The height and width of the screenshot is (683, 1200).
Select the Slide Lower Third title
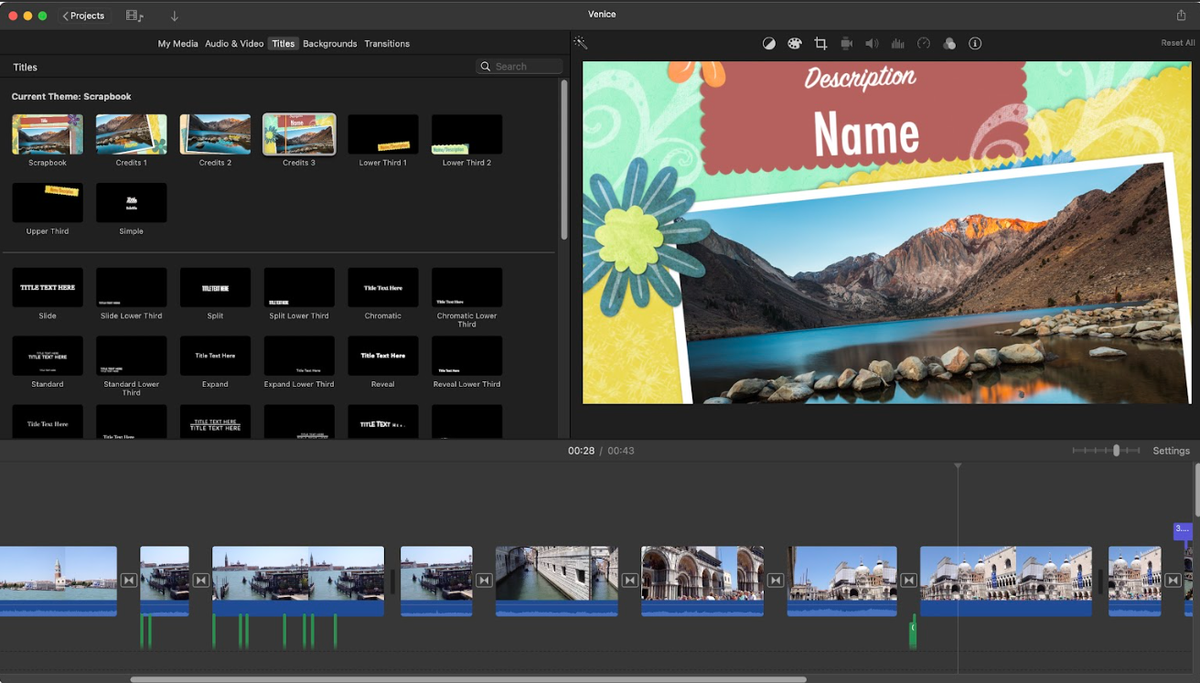coord(131,288)
